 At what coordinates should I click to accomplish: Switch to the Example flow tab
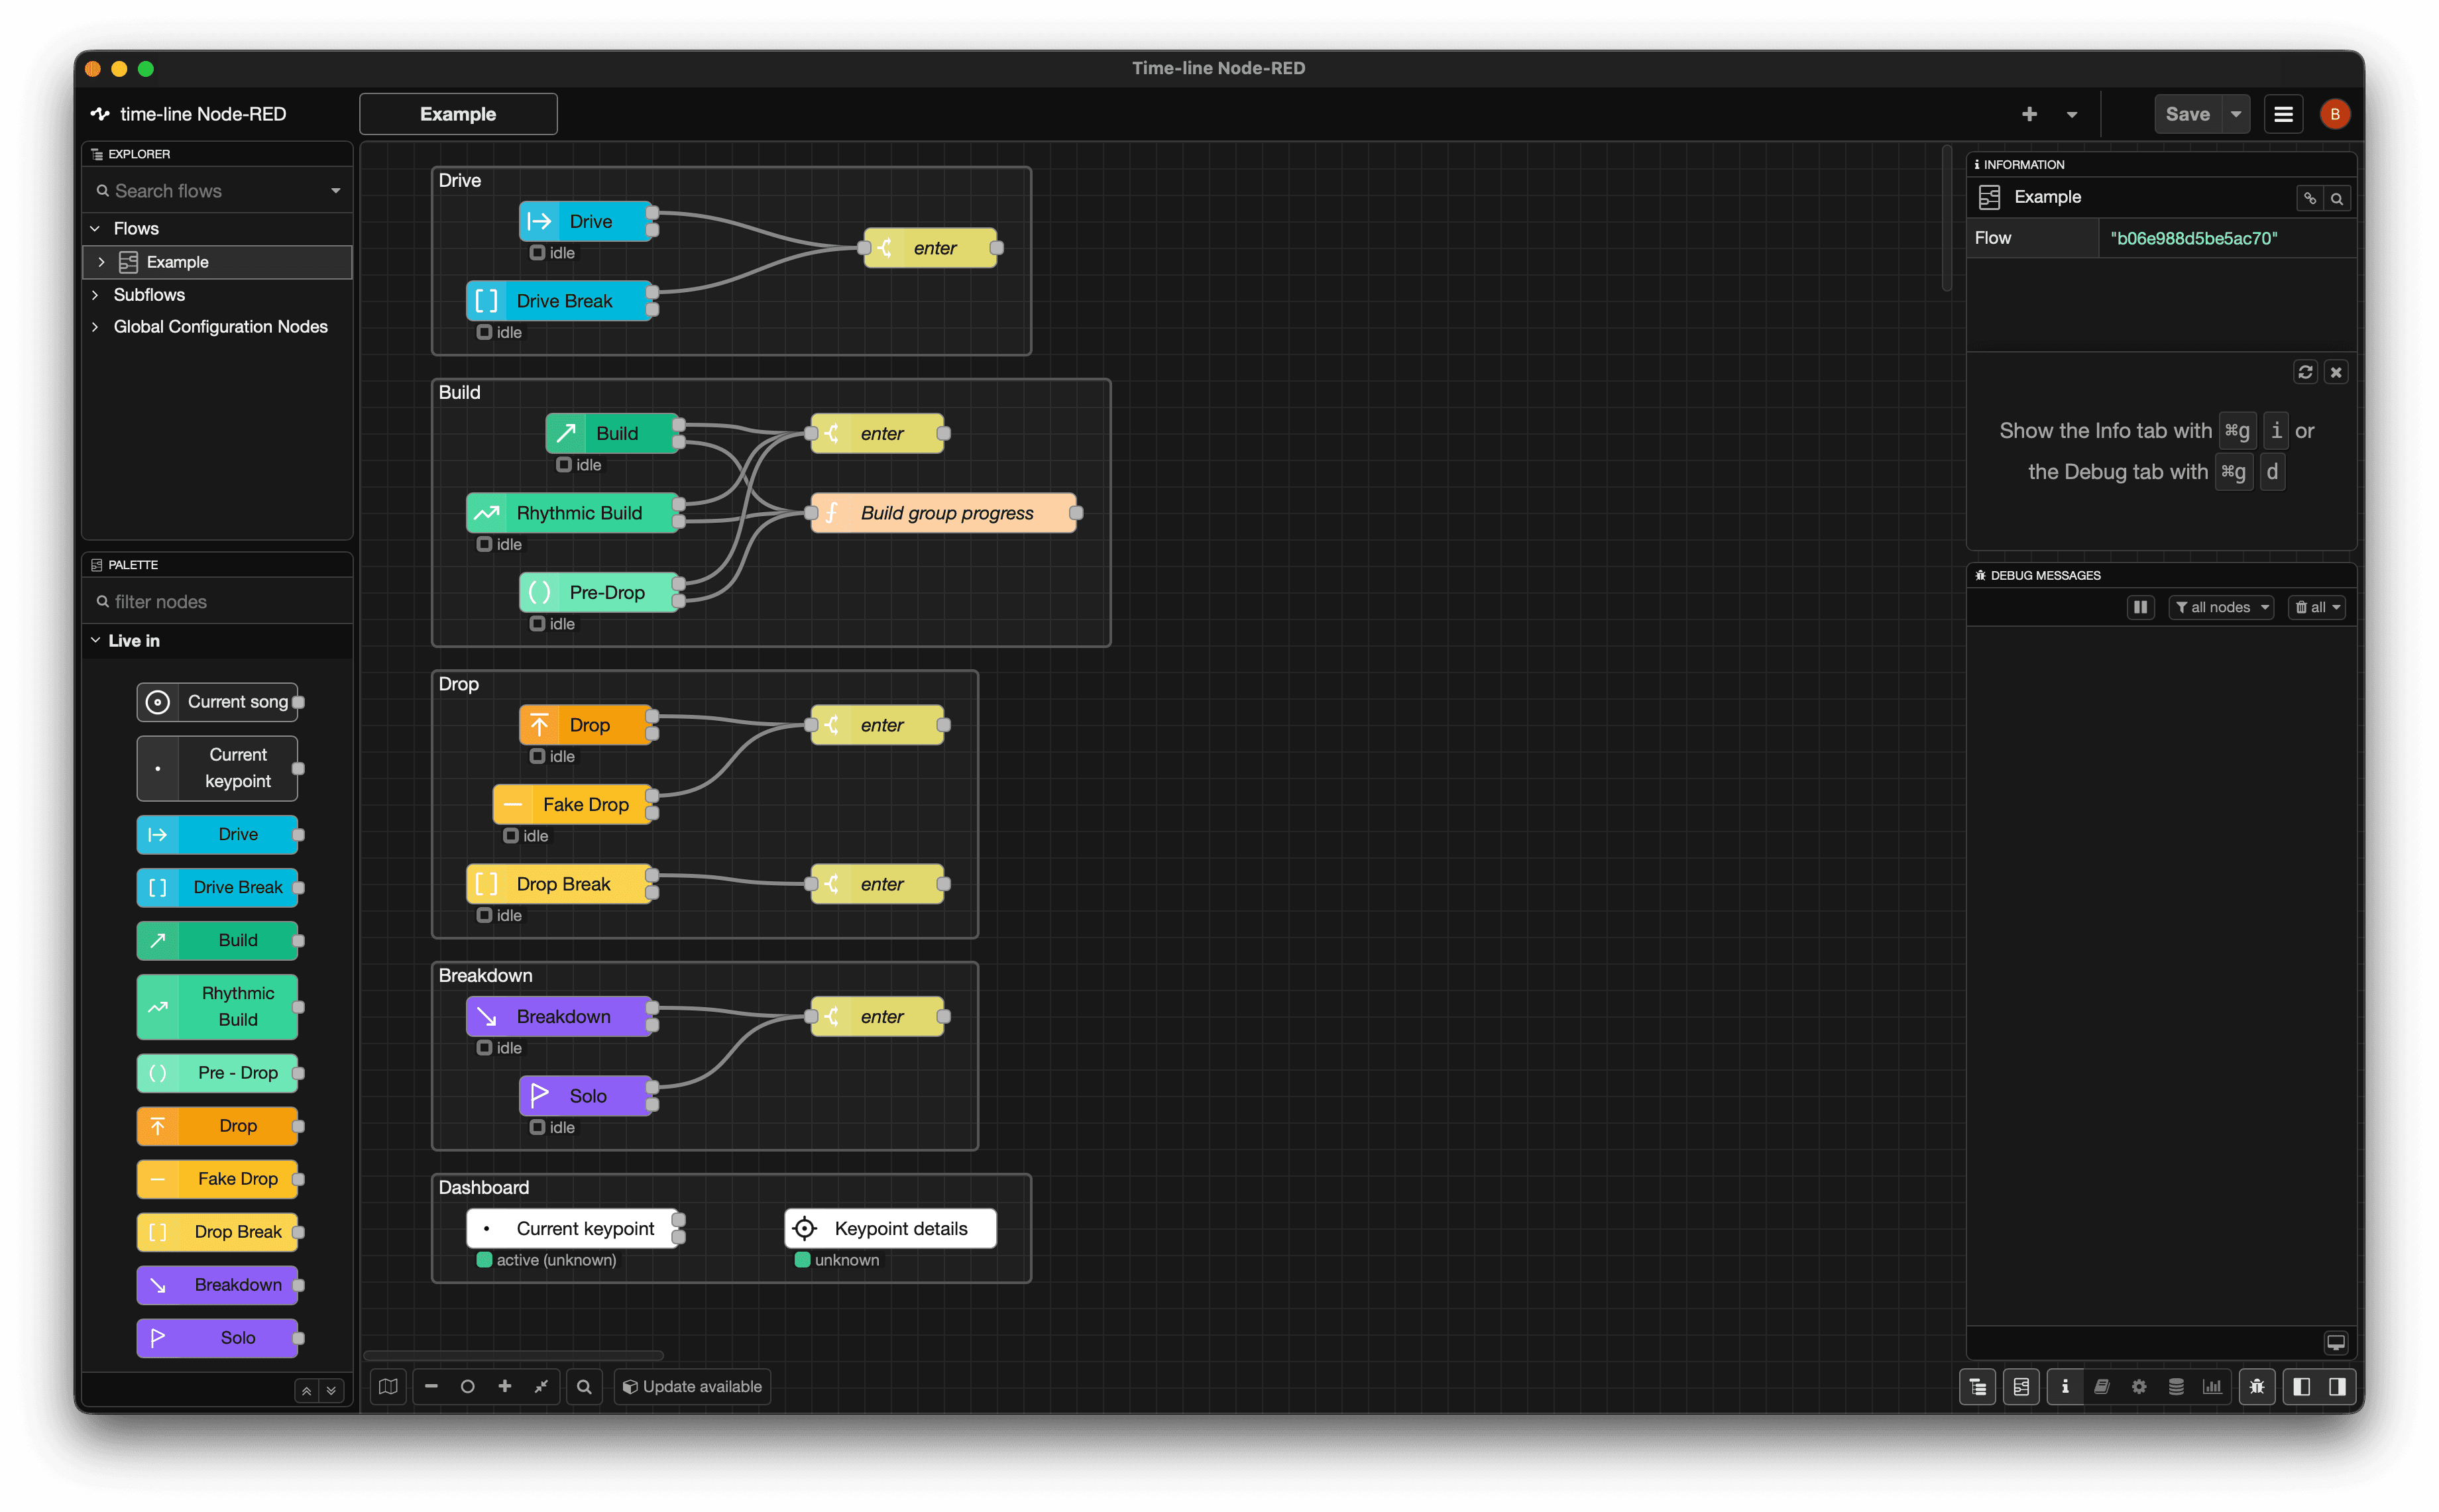coord(458,114)
